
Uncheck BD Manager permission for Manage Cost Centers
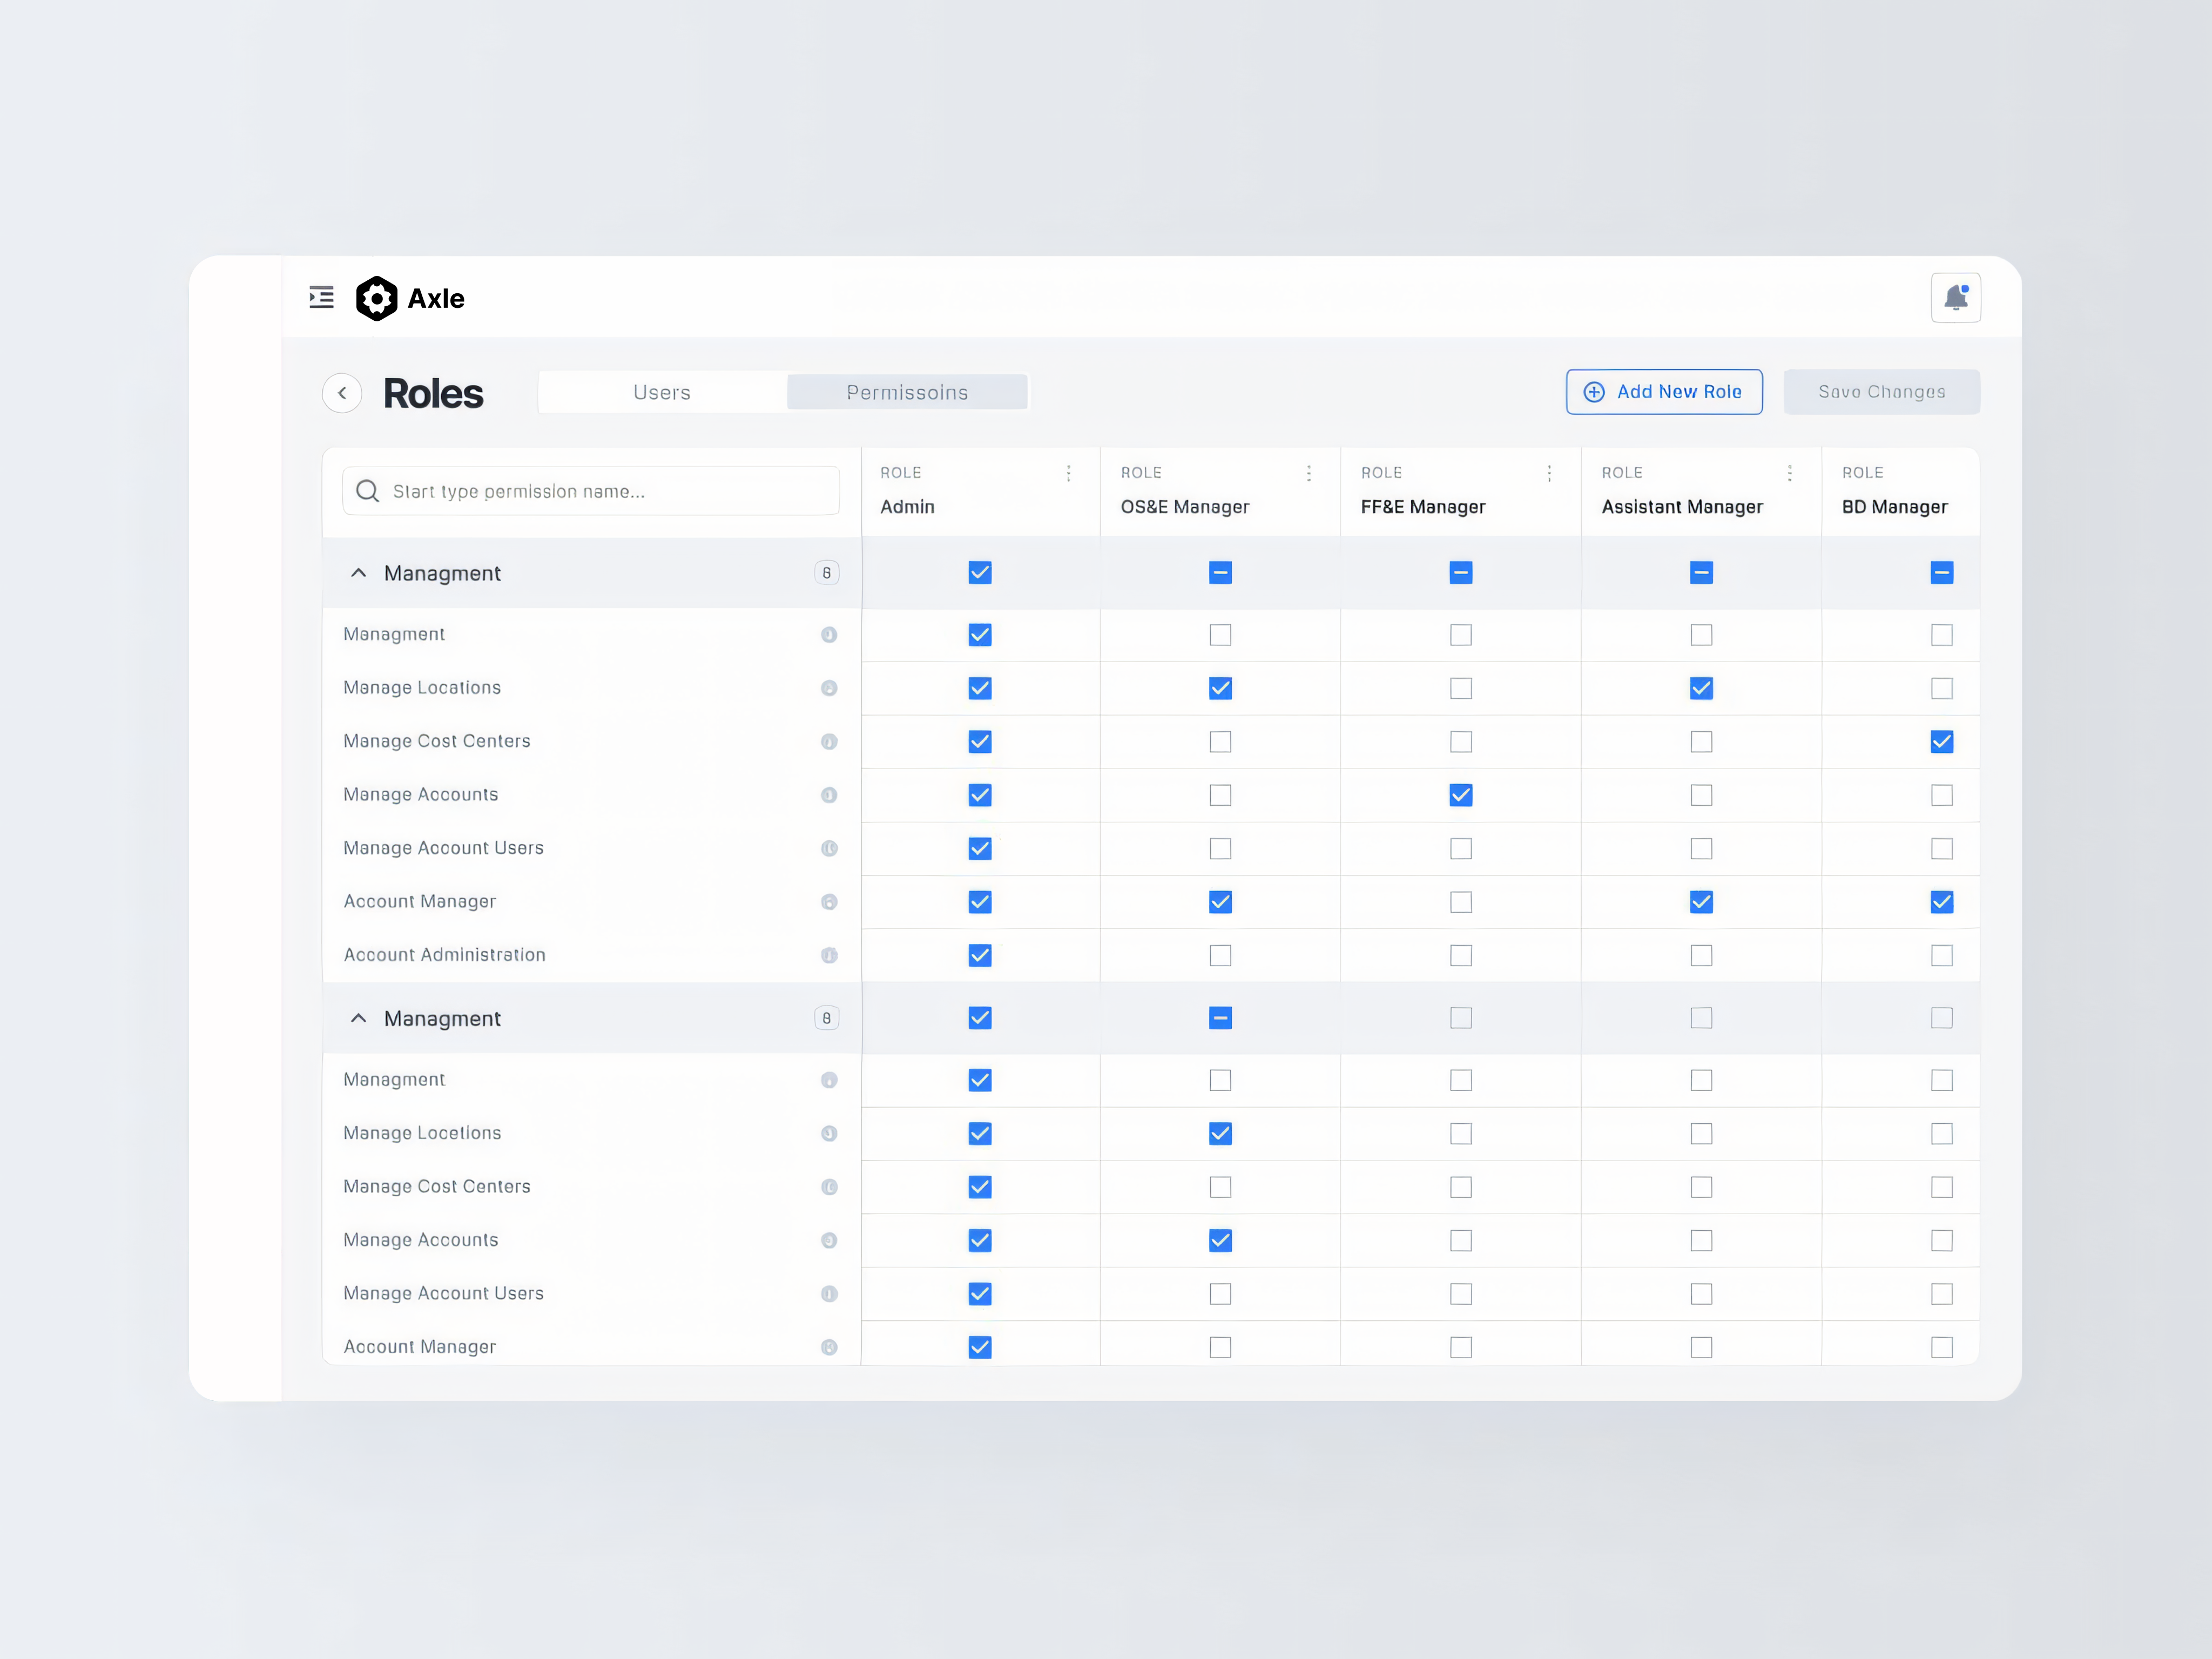point(1941,742)
